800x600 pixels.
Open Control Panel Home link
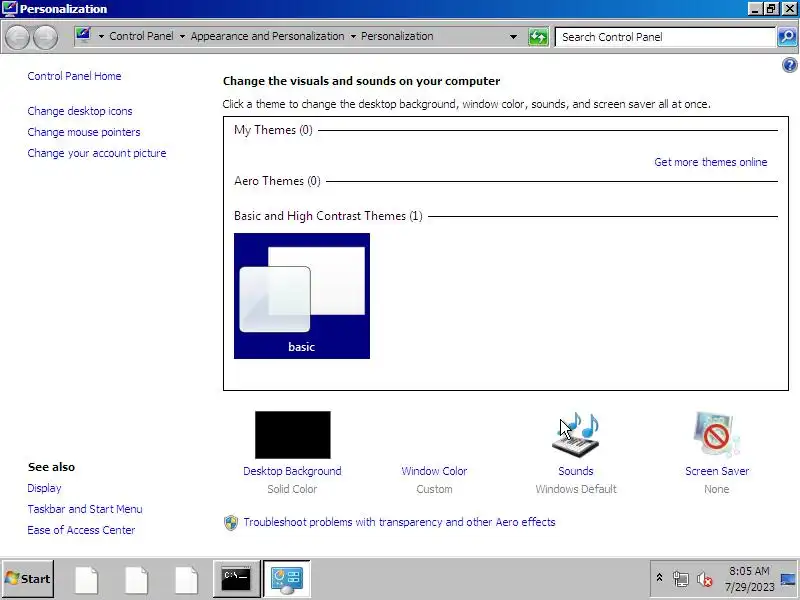(x=74, y=76)
